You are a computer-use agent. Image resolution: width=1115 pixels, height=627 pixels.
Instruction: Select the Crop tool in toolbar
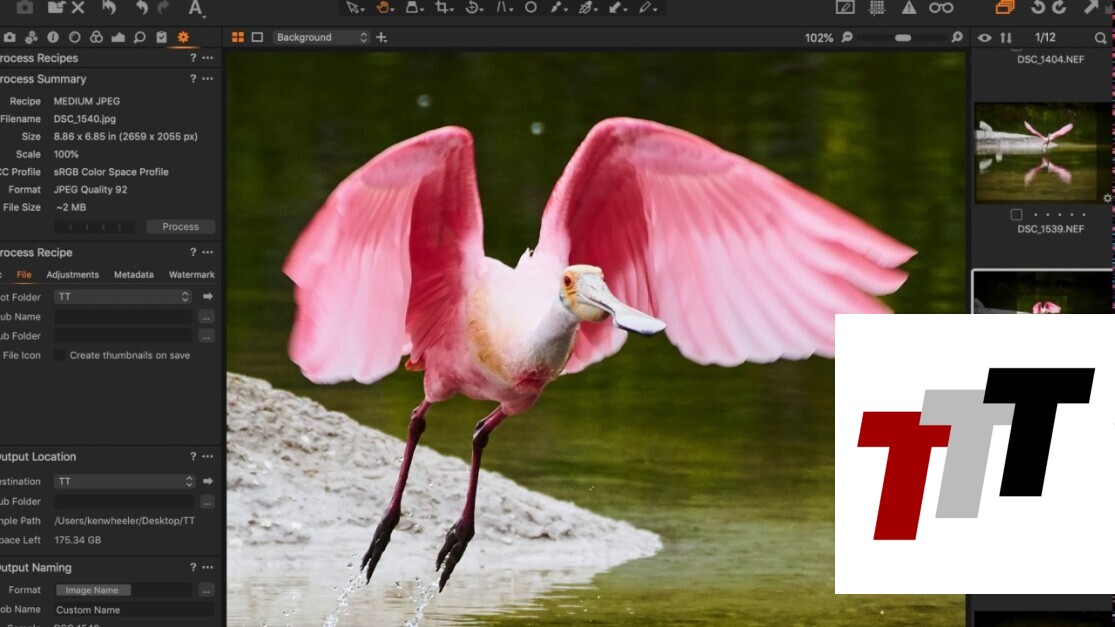tap(442, 8)
